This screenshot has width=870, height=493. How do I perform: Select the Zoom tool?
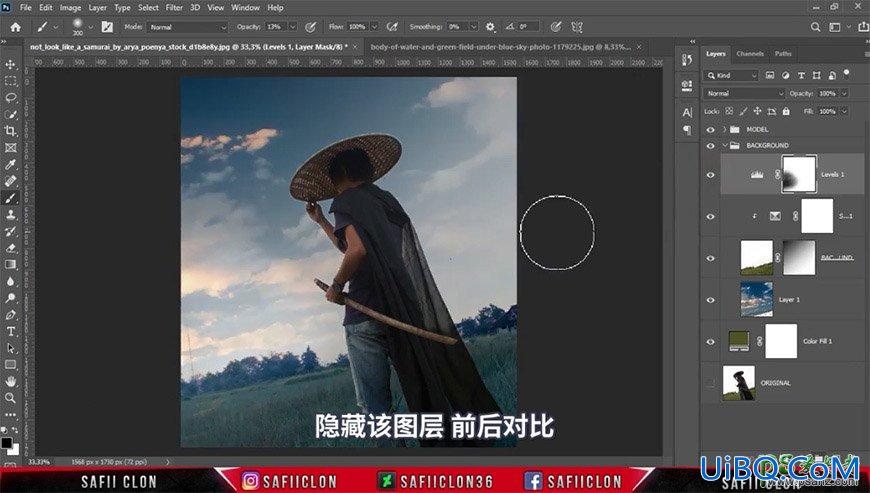pyautogui.click(x=11, y=398)
